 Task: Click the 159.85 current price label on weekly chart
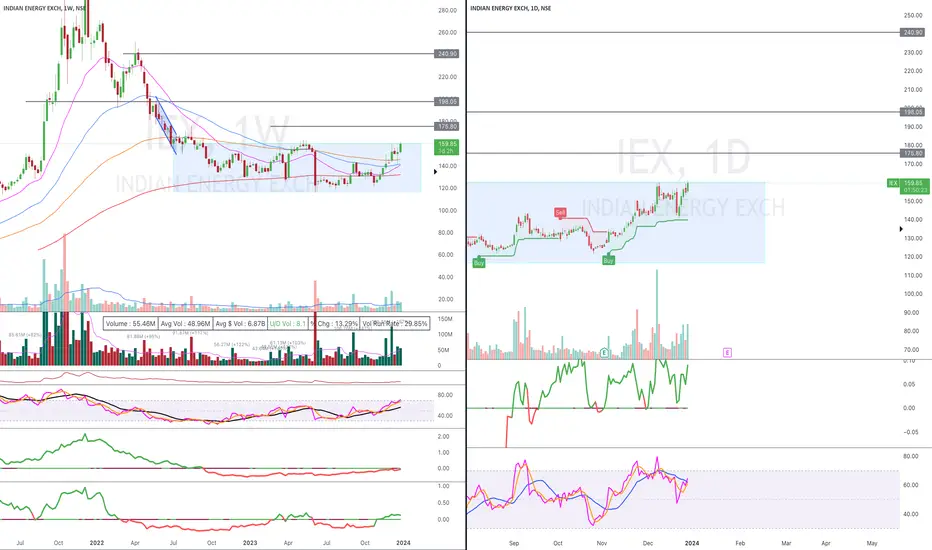tap(447, 147)
